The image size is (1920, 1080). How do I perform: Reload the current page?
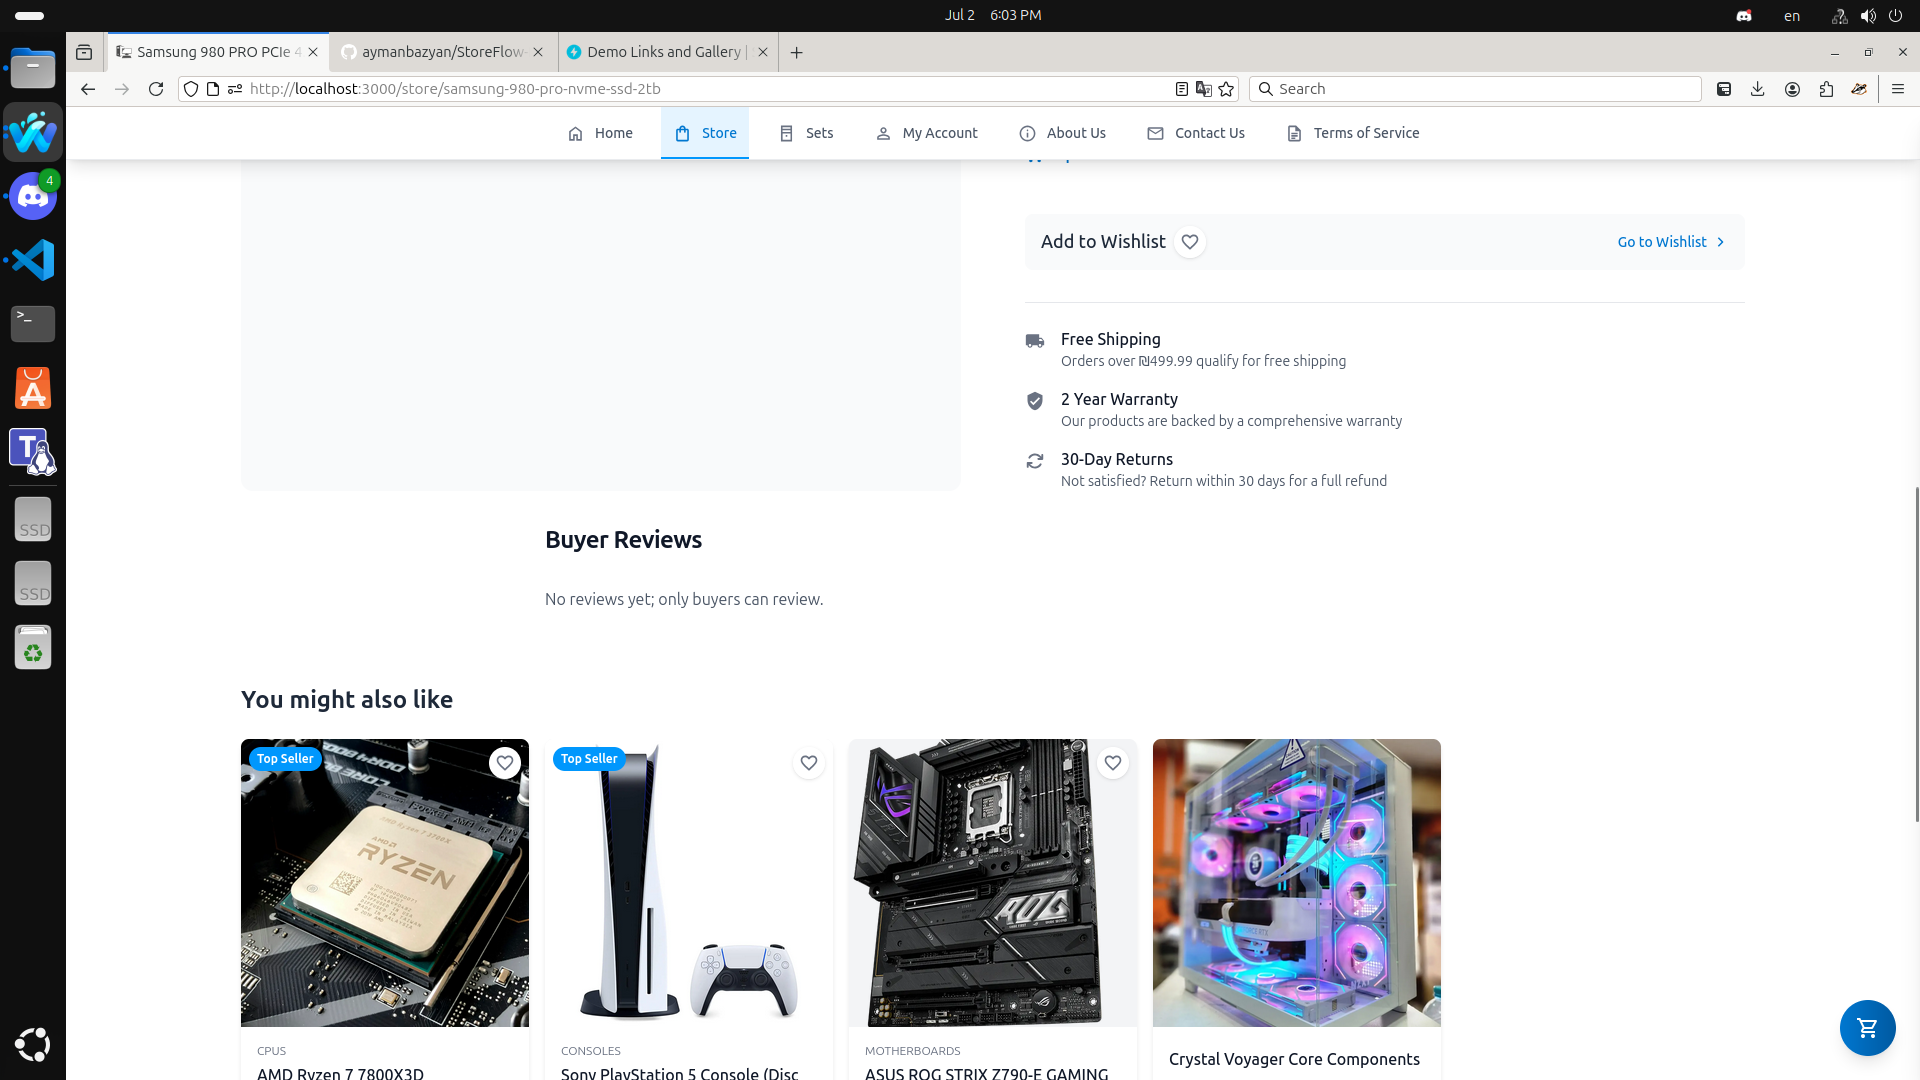(156, 89)
